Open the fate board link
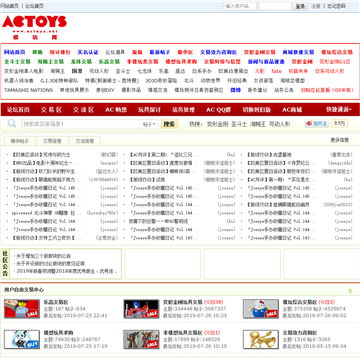 pos(276,71)
